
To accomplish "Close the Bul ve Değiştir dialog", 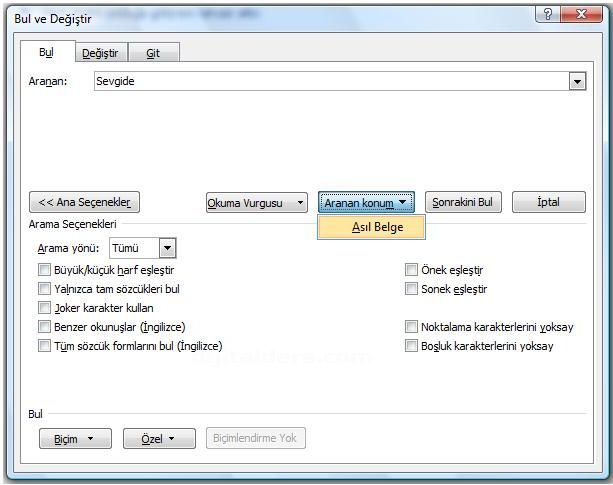I will [581, 14].
